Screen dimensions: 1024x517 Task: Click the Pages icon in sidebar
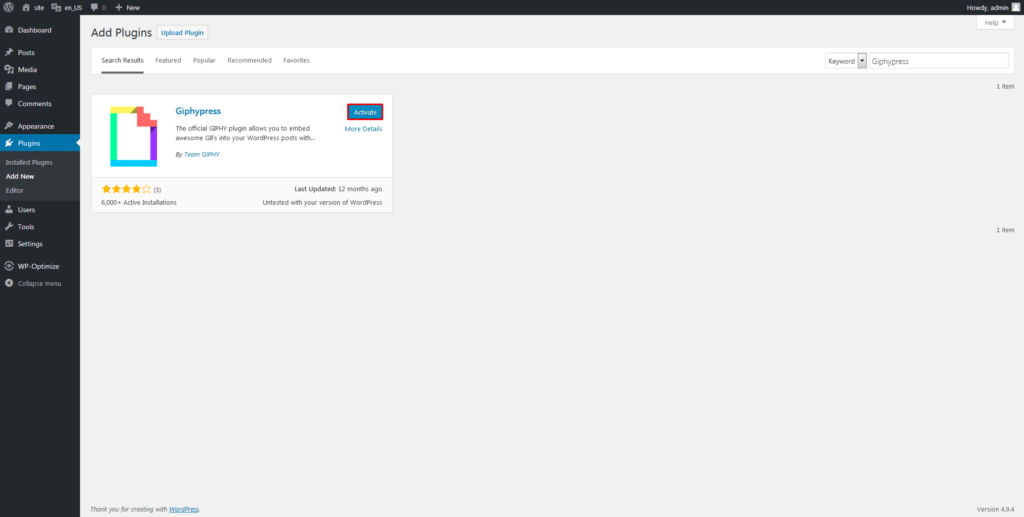click(x=9, y=86)
